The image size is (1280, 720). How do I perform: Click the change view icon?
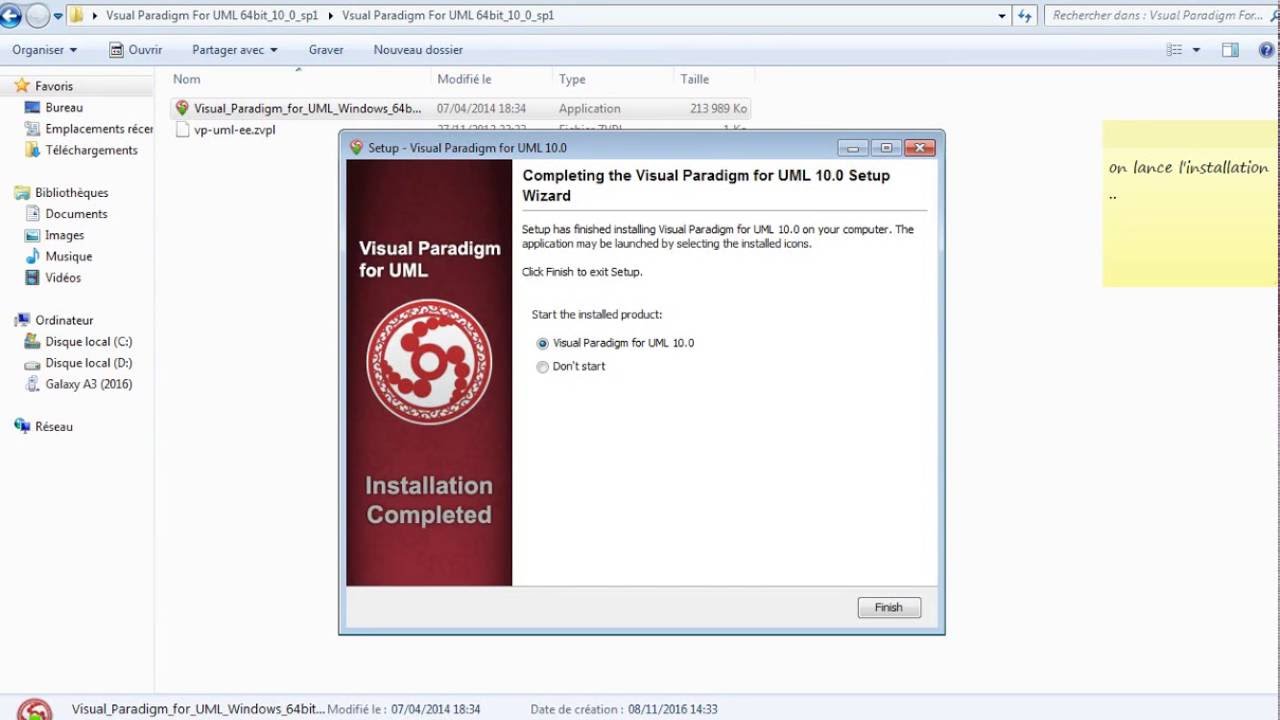1174,50
